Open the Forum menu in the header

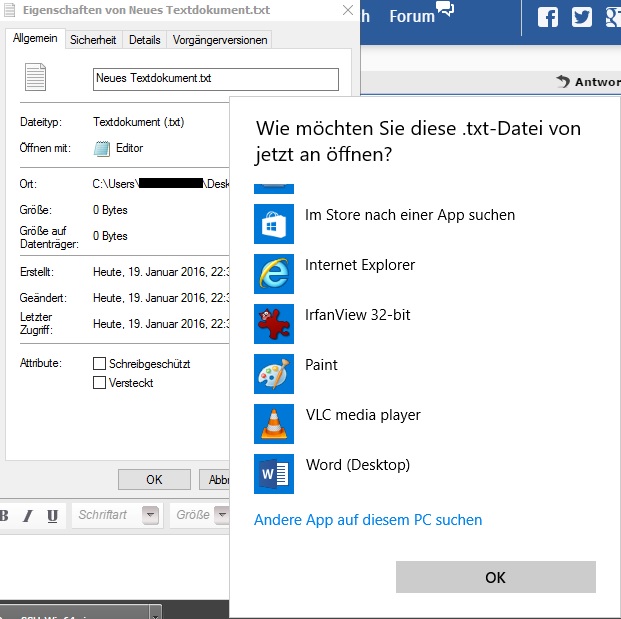point(412,16)
